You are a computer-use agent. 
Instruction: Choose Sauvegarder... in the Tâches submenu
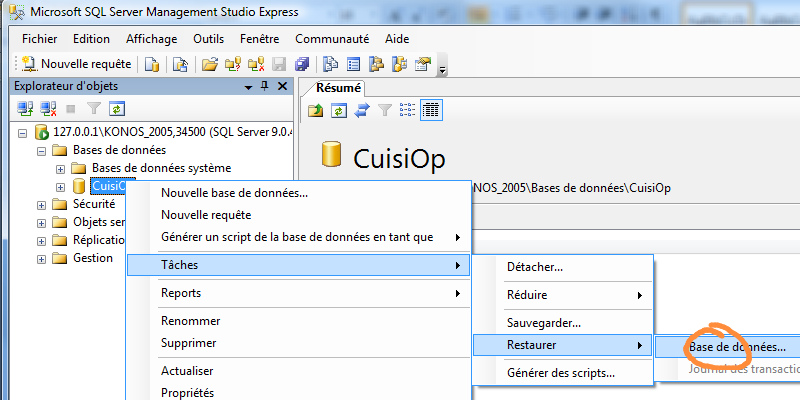pos(543,323)
